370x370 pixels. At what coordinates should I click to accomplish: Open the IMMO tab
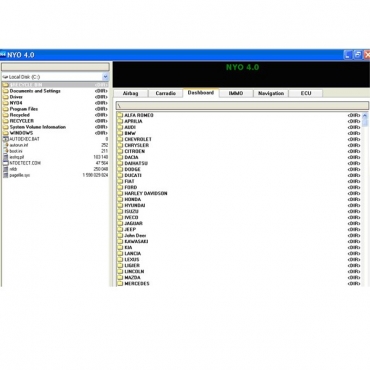coord(236,93)
